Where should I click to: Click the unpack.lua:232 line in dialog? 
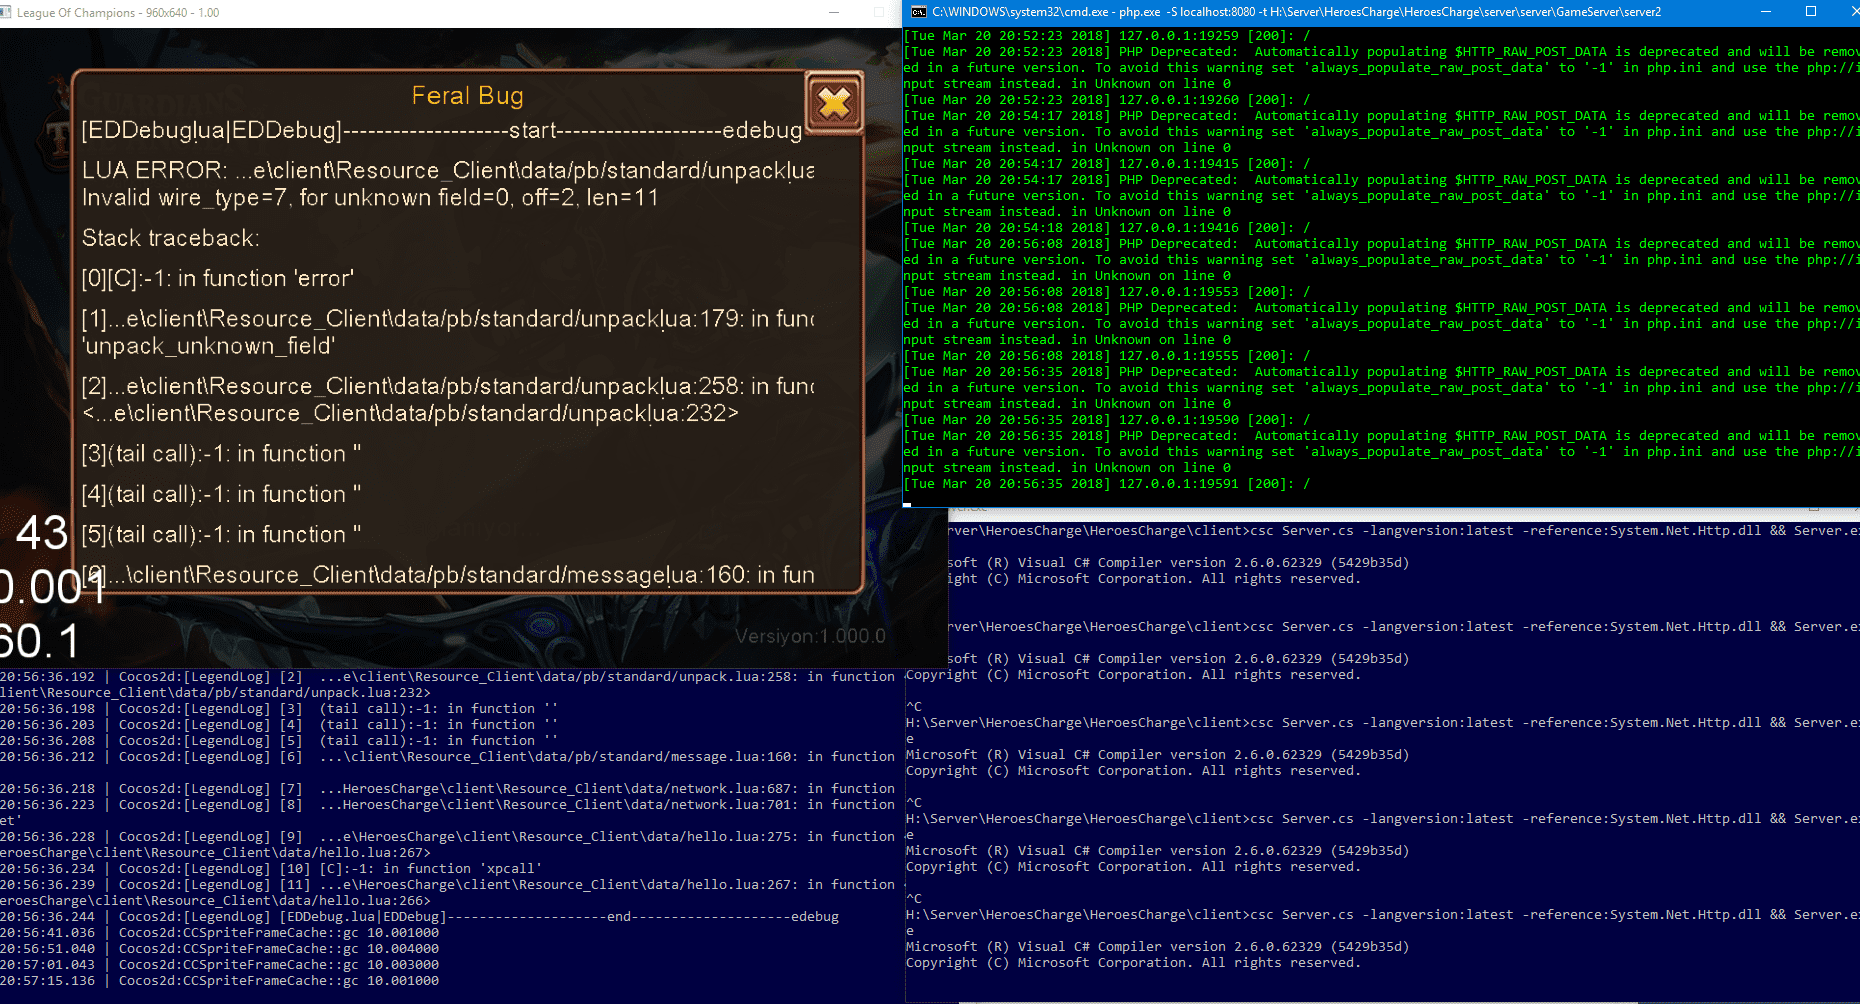coord(410,413)
